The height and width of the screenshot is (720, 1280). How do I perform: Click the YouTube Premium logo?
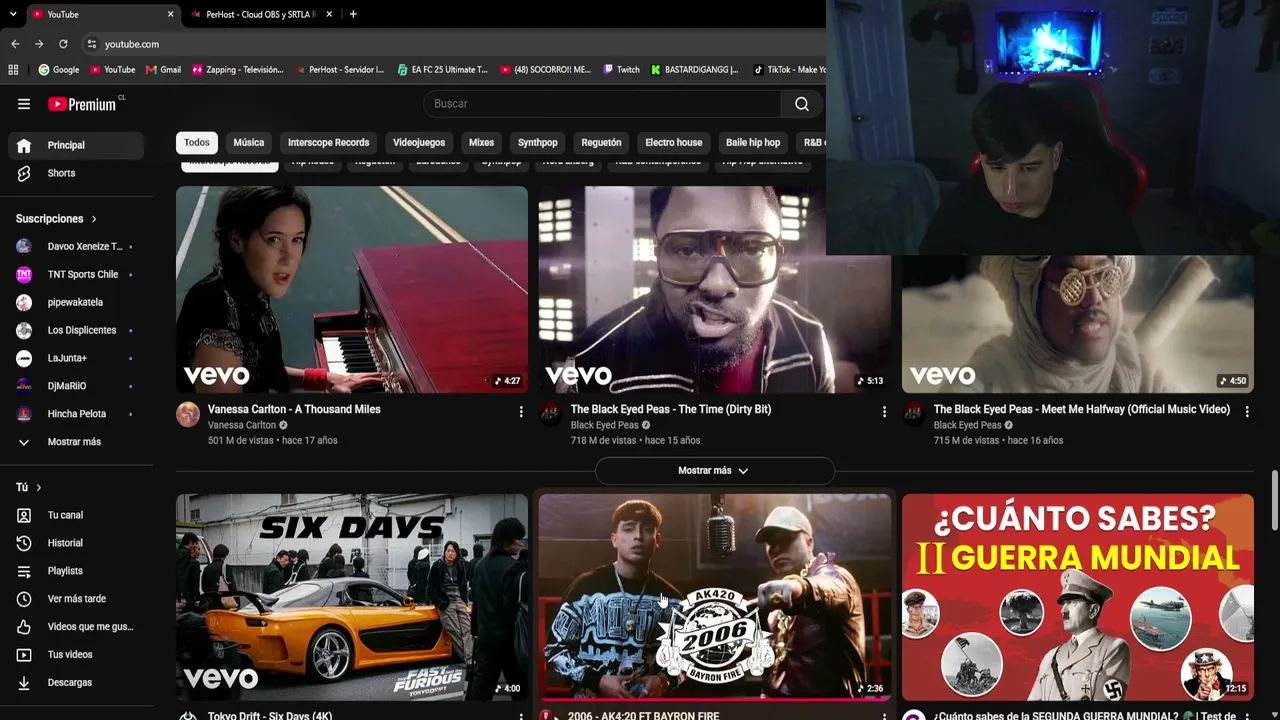[86, 104]
